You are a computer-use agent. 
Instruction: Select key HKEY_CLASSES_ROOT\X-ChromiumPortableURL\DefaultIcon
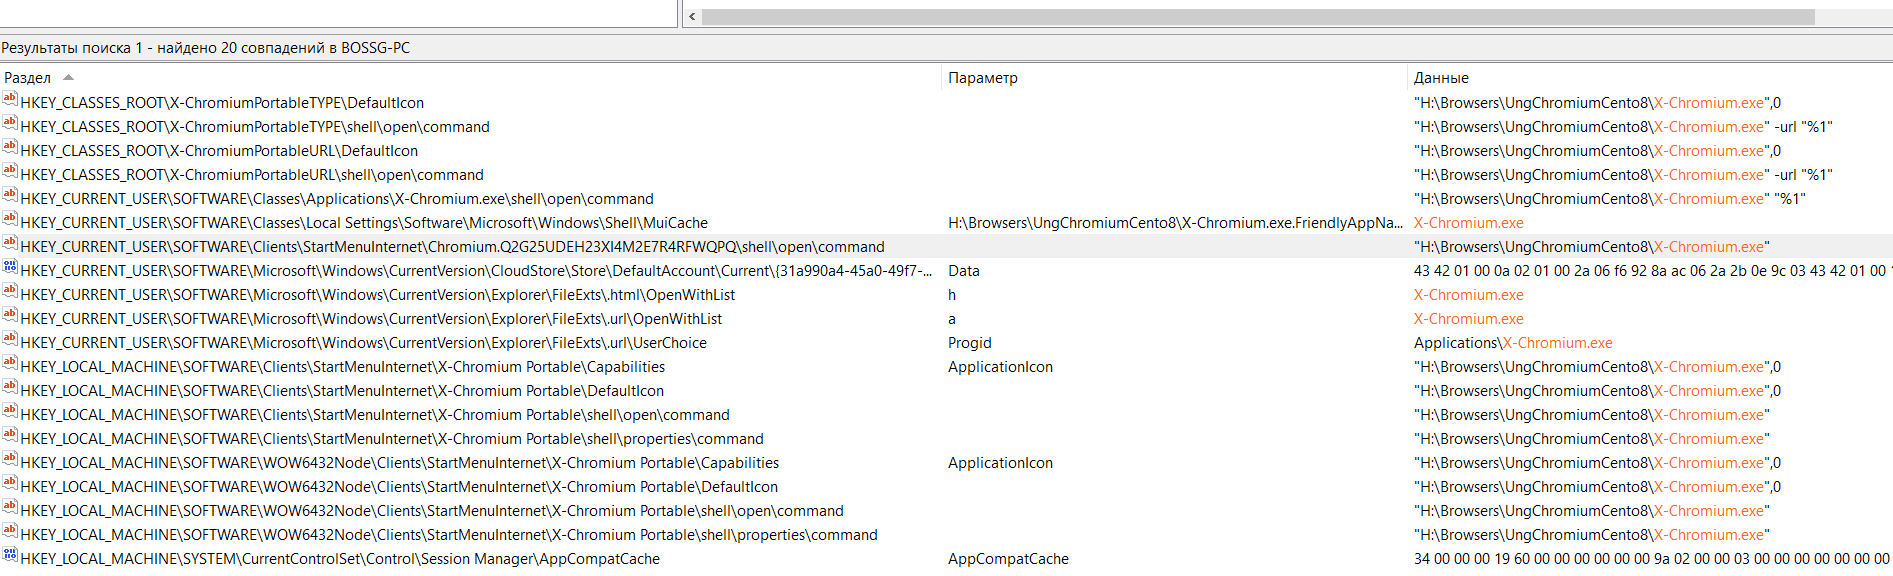pos(219,151)
